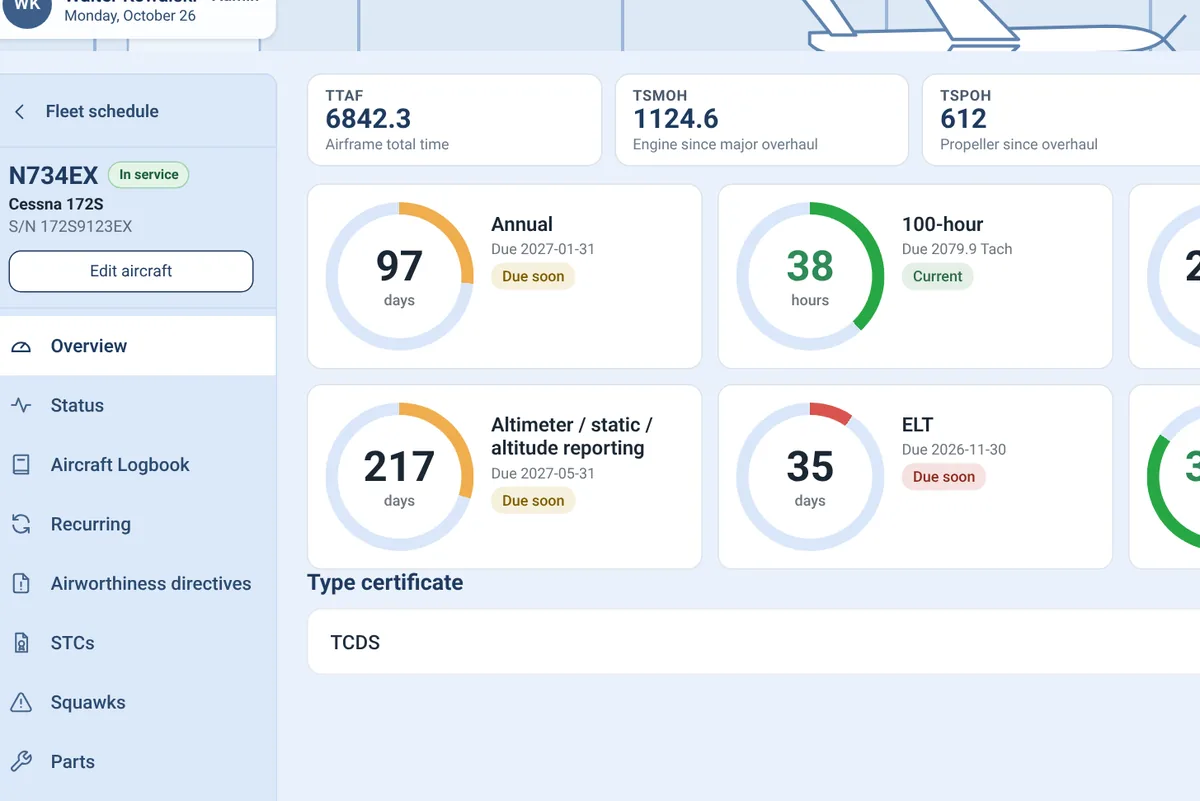Open the TSPOH propeller overhaul card
Screen dimensions: 1200x801
click(x=1061, y=120)
